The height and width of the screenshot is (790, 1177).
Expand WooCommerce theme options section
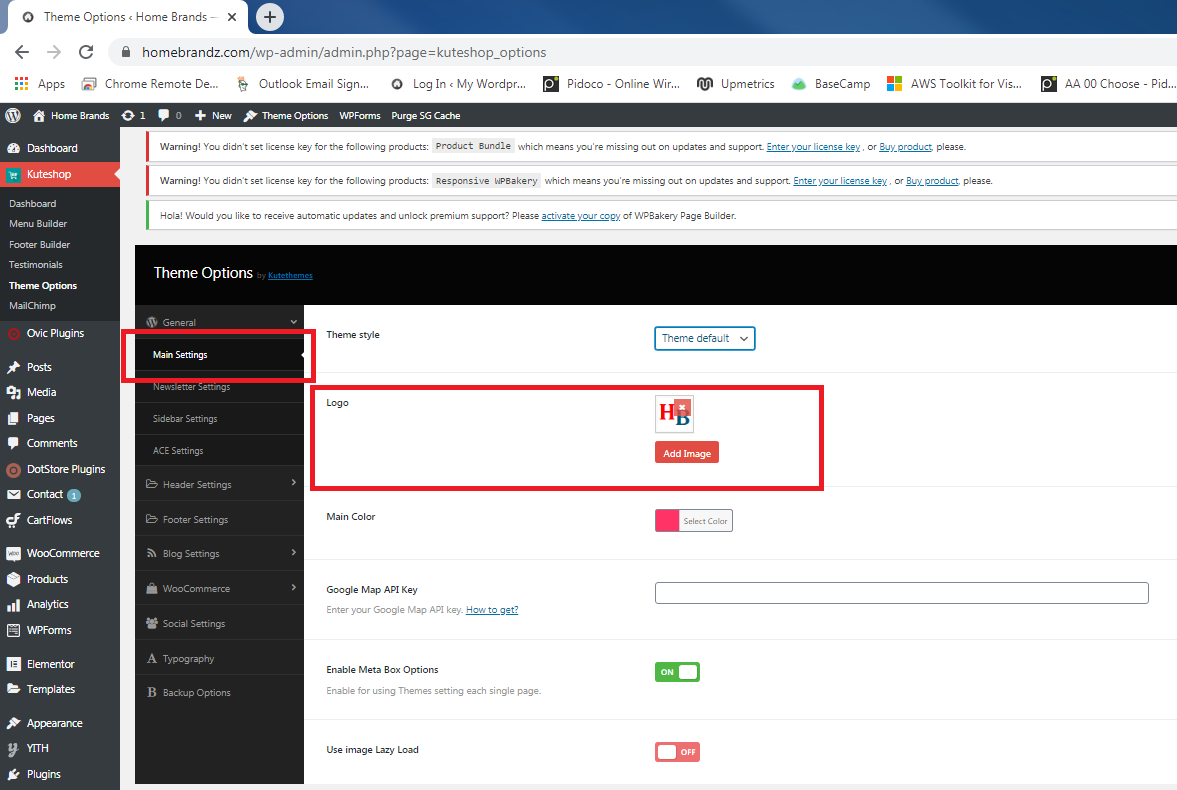[219, 589]
